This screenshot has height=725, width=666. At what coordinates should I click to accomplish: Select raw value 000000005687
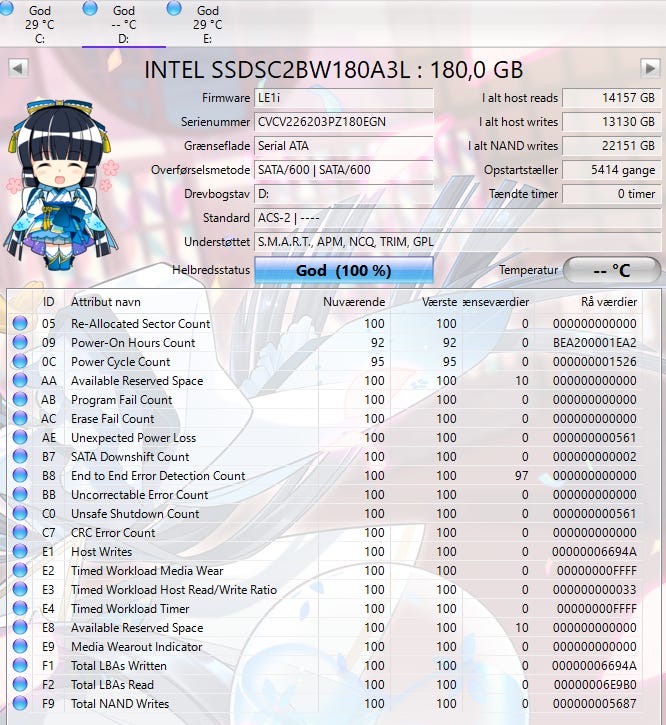click(x=595, y=703)
